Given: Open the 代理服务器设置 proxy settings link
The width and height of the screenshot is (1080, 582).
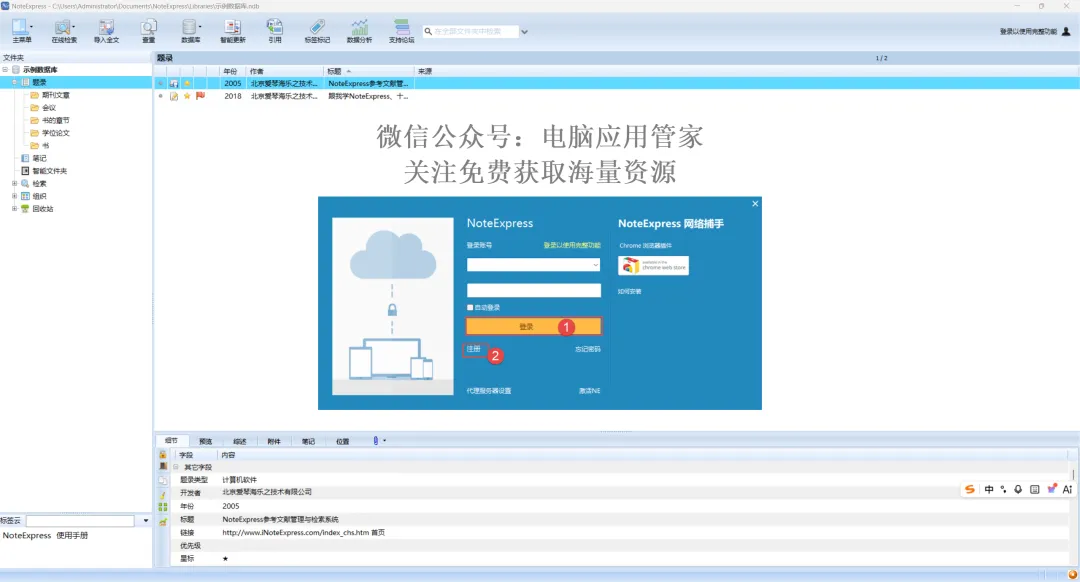Looking at the screenshot, I should coord(489,391).
